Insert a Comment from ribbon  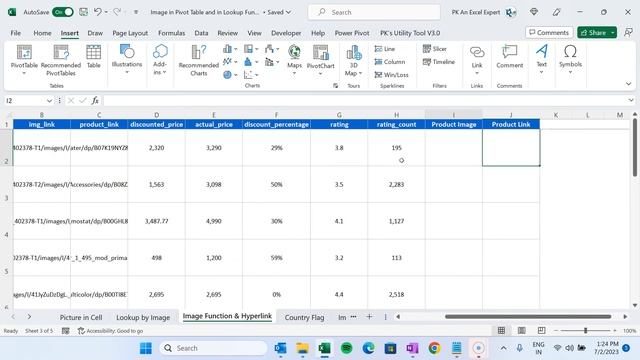pyautogui.click(x=509, y=57)
